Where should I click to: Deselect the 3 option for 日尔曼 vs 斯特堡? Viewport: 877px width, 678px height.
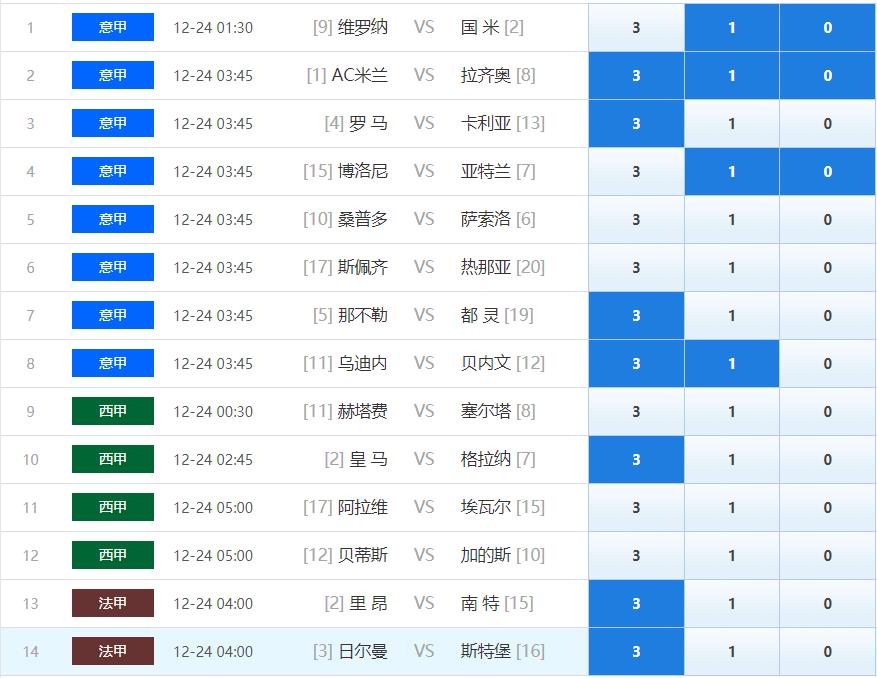pyautogui.click(x=636, y=652)
